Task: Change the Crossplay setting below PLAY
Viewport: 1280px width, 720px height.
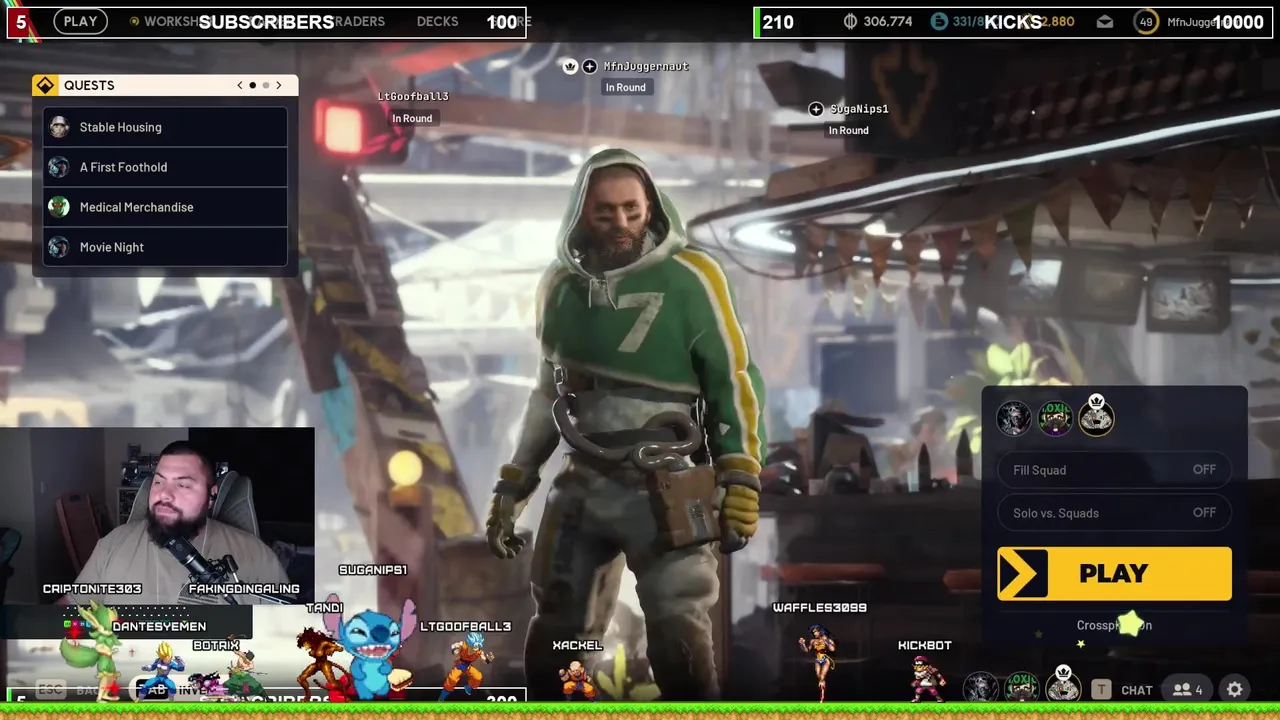Action: [x=1114, y=625]
